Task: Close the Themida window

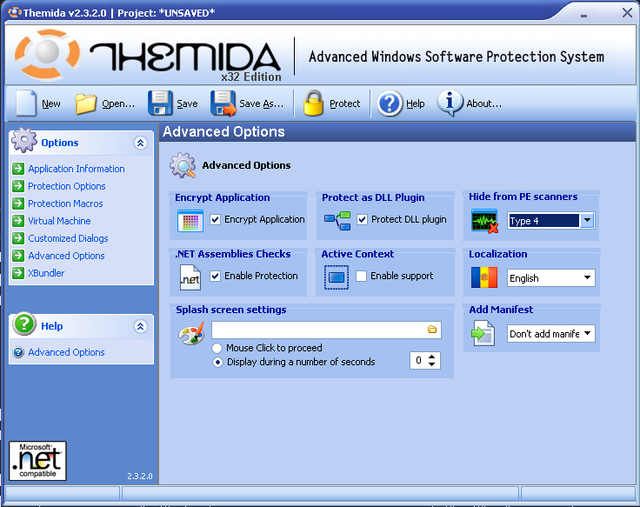Action: pyautogui.click(x=627, y=13)
